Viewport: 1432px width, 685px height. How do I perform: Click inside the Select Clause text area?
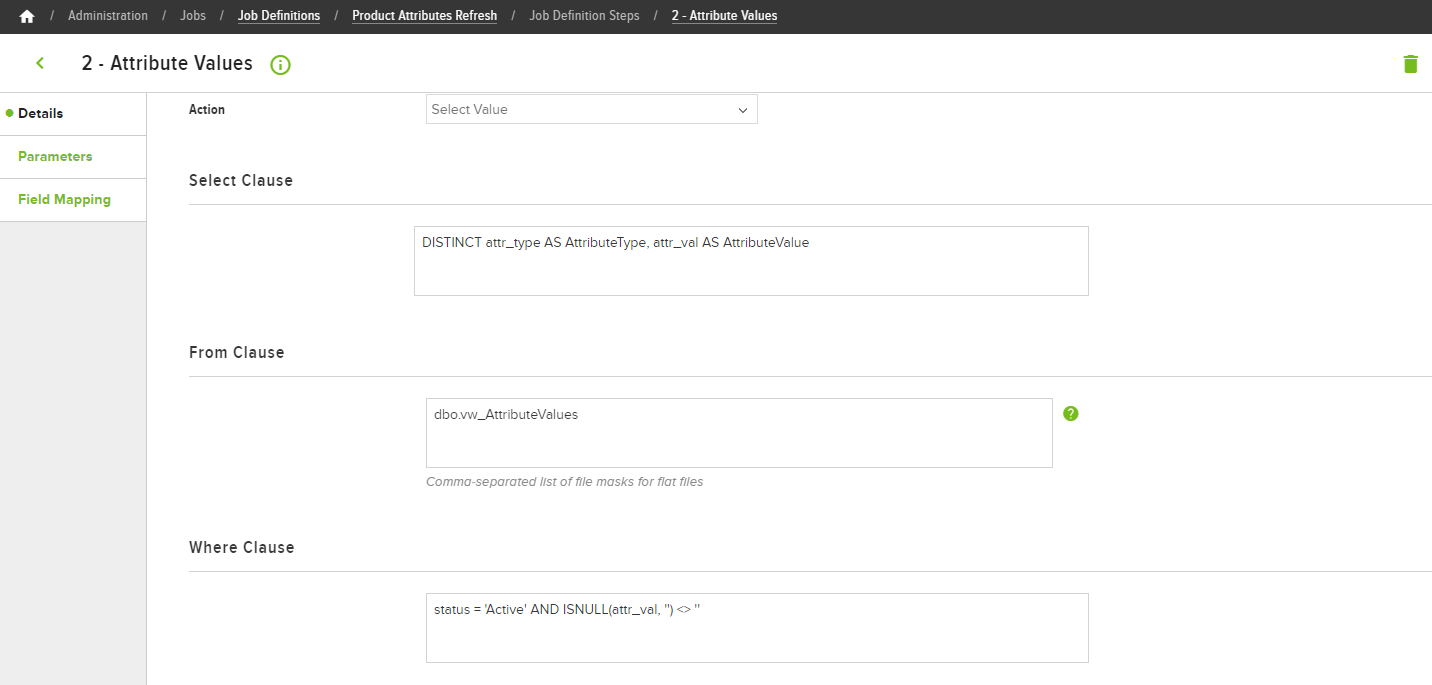(751, 261)
